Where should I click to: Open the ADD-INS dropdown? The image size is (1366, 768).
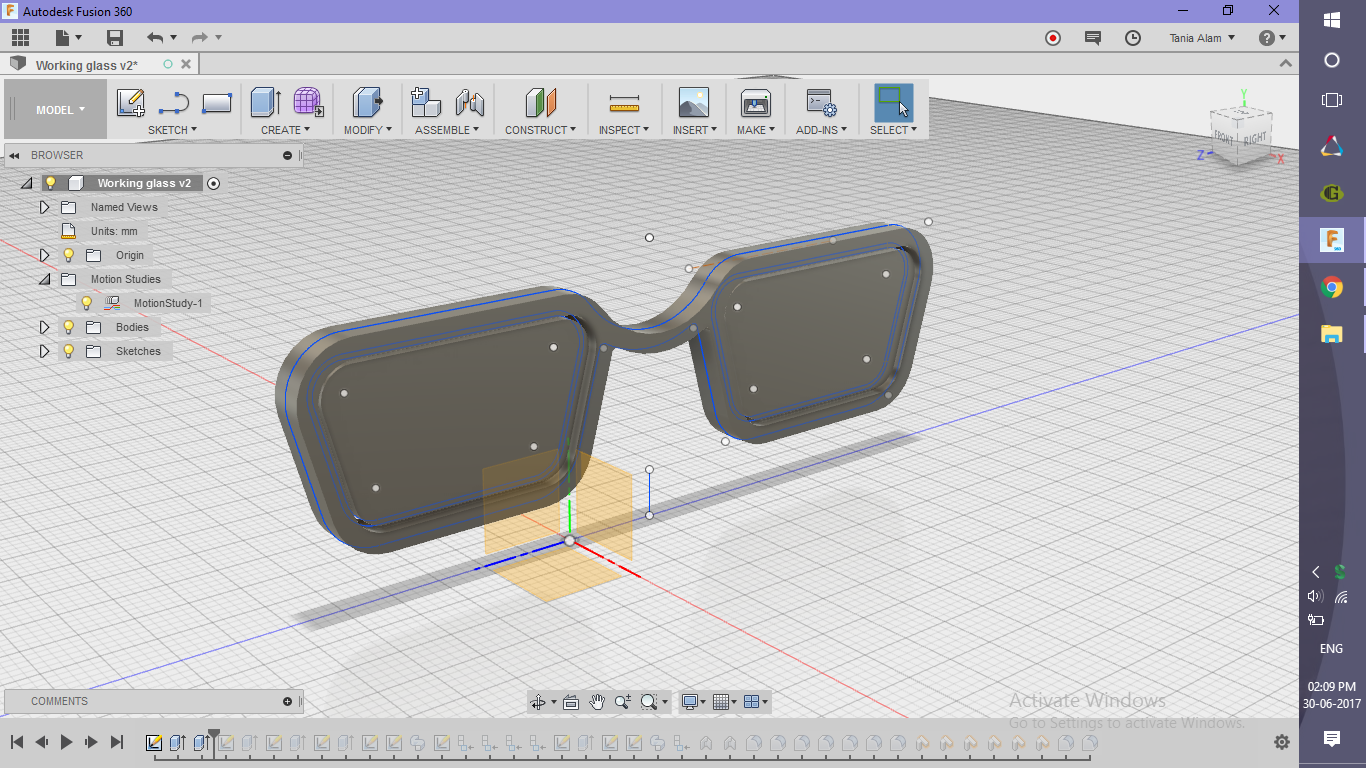pyautogui.click(x=822, y=130)
